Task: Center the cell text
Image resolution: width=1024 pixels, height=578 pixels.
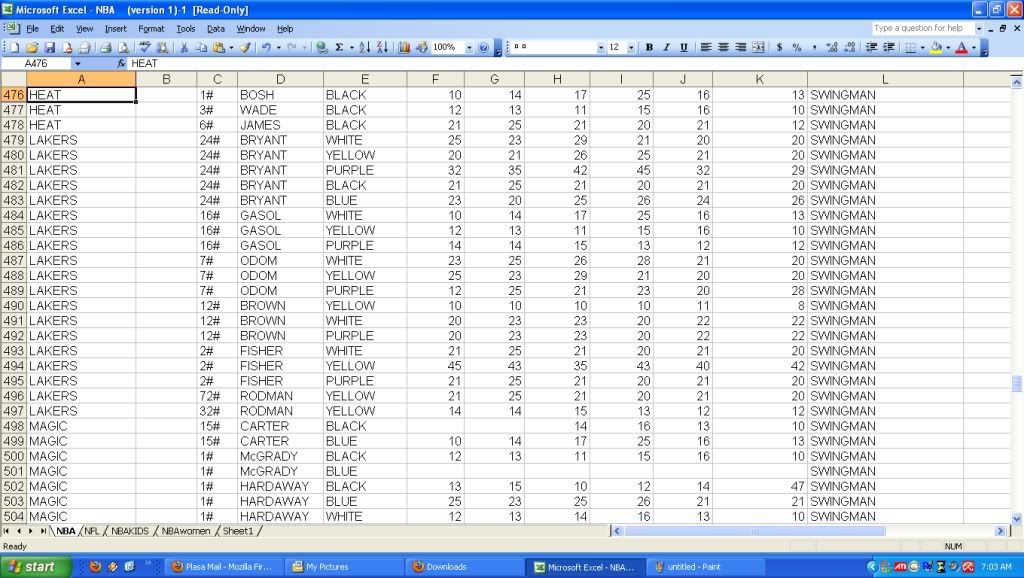Action: point(724,47)
